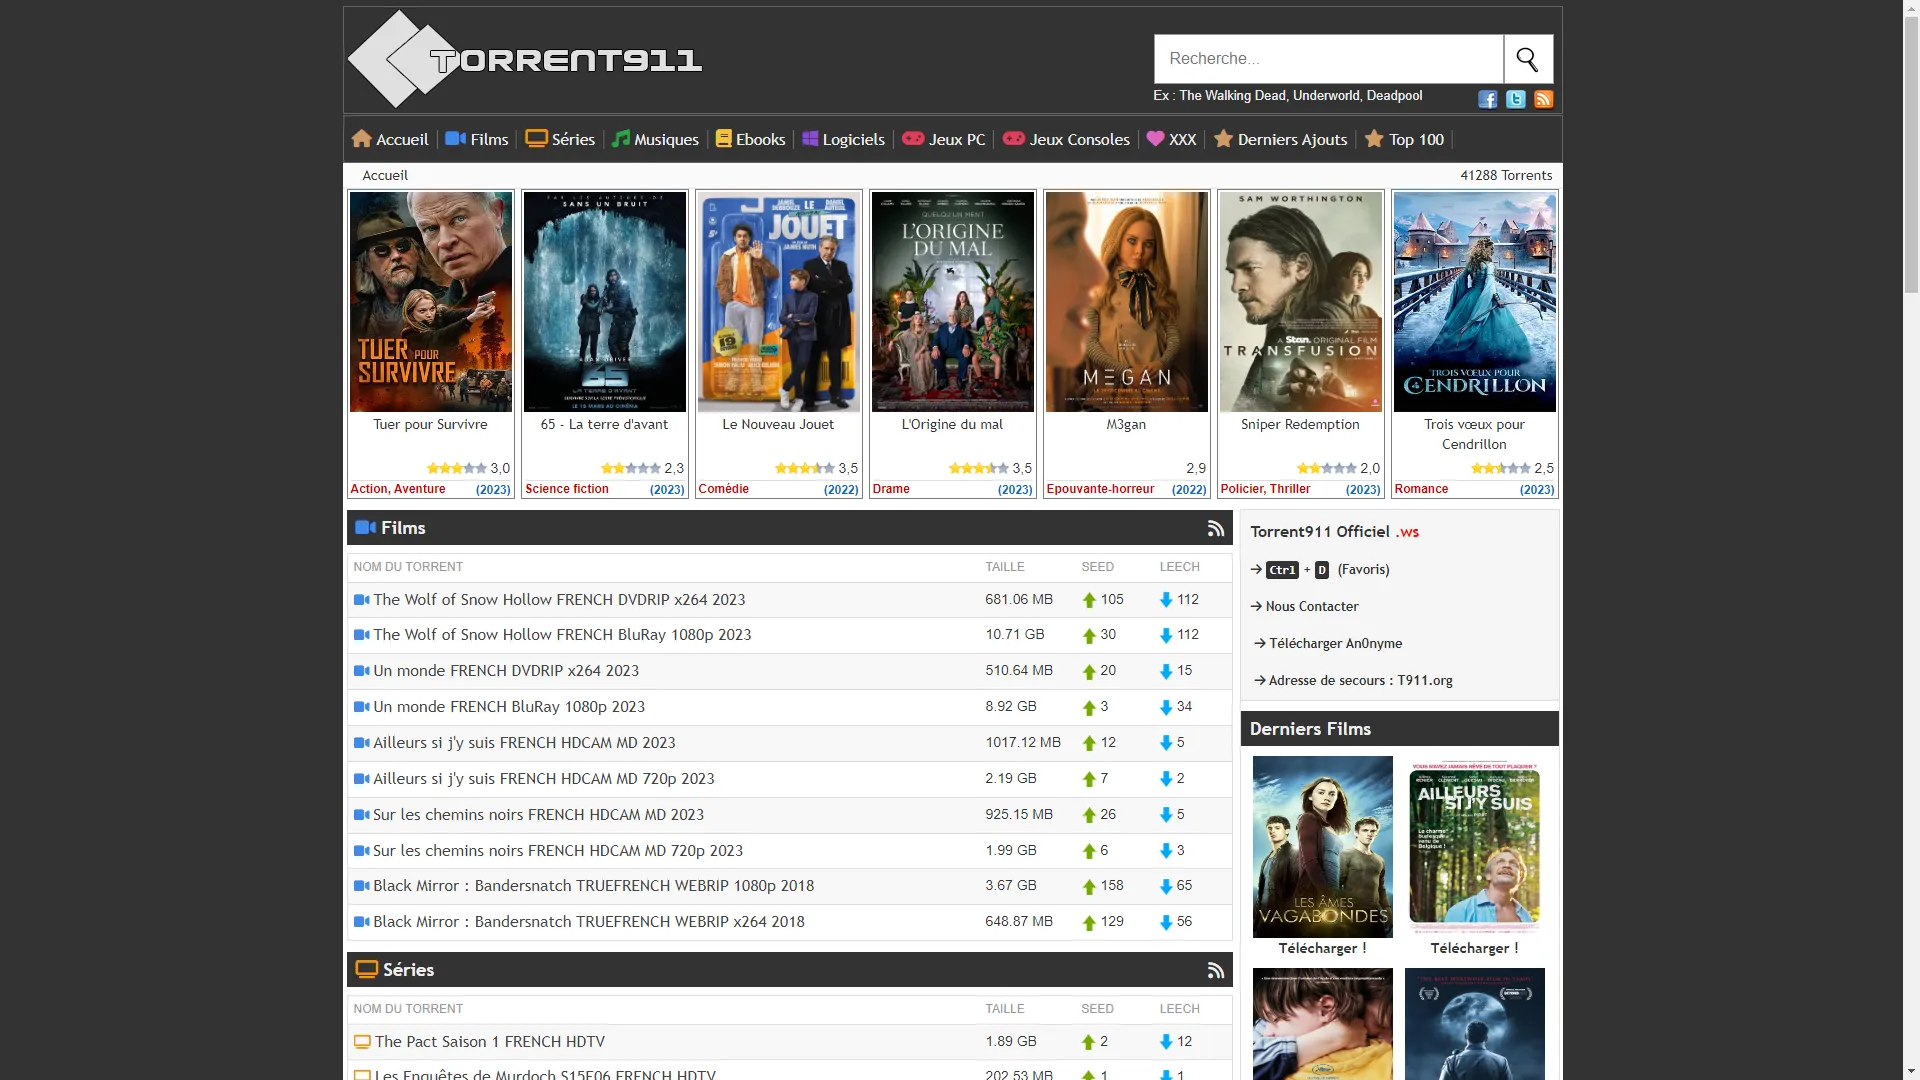Viewport: 1920px width, 1080px height.
Task: Click the 10.71 GB size cell
Action: tap(1014, 635)
